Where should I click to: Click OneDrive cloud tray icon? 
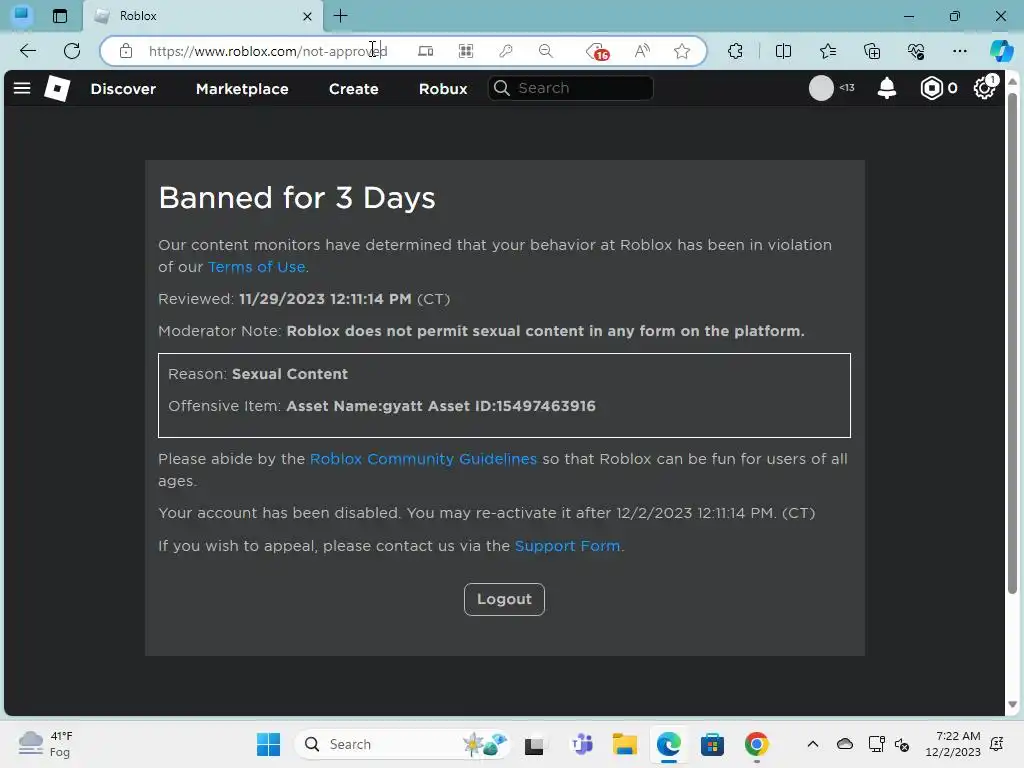tap(845, 744)
